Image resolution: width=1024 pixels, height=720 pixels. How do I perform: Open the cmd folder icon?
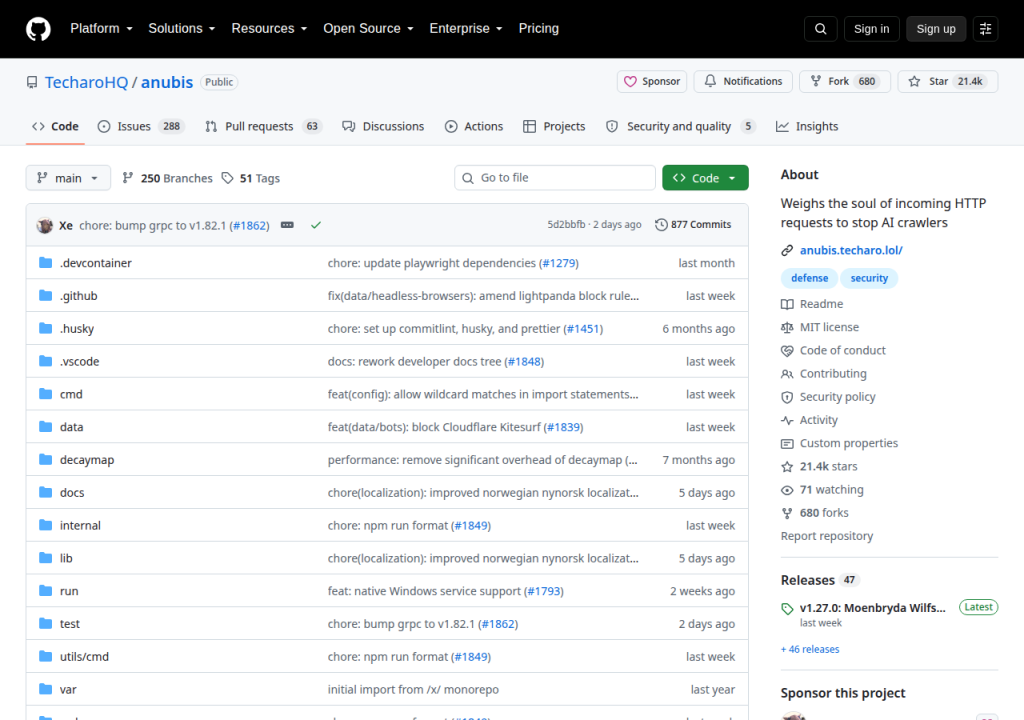point(46,393)
